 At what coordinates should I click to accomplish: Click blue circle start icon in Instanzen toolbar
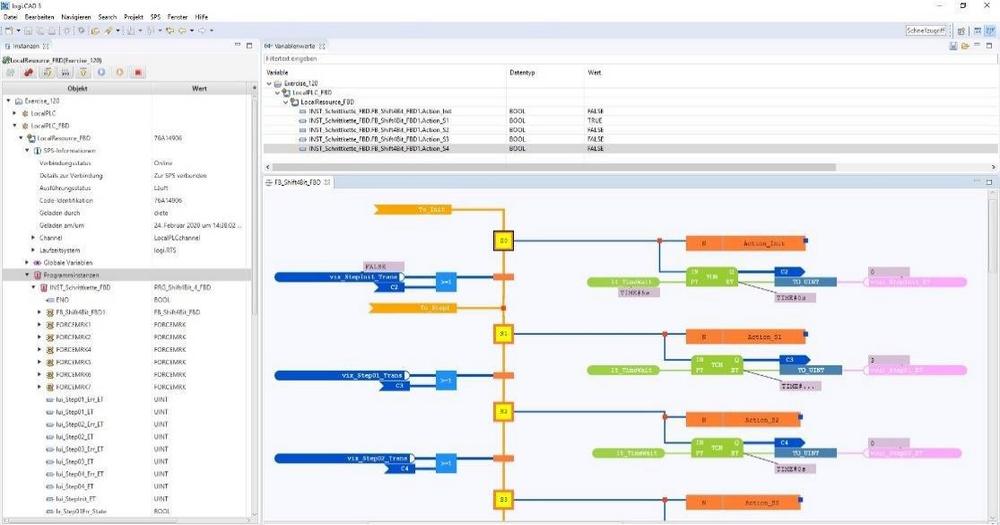point(101,73)
